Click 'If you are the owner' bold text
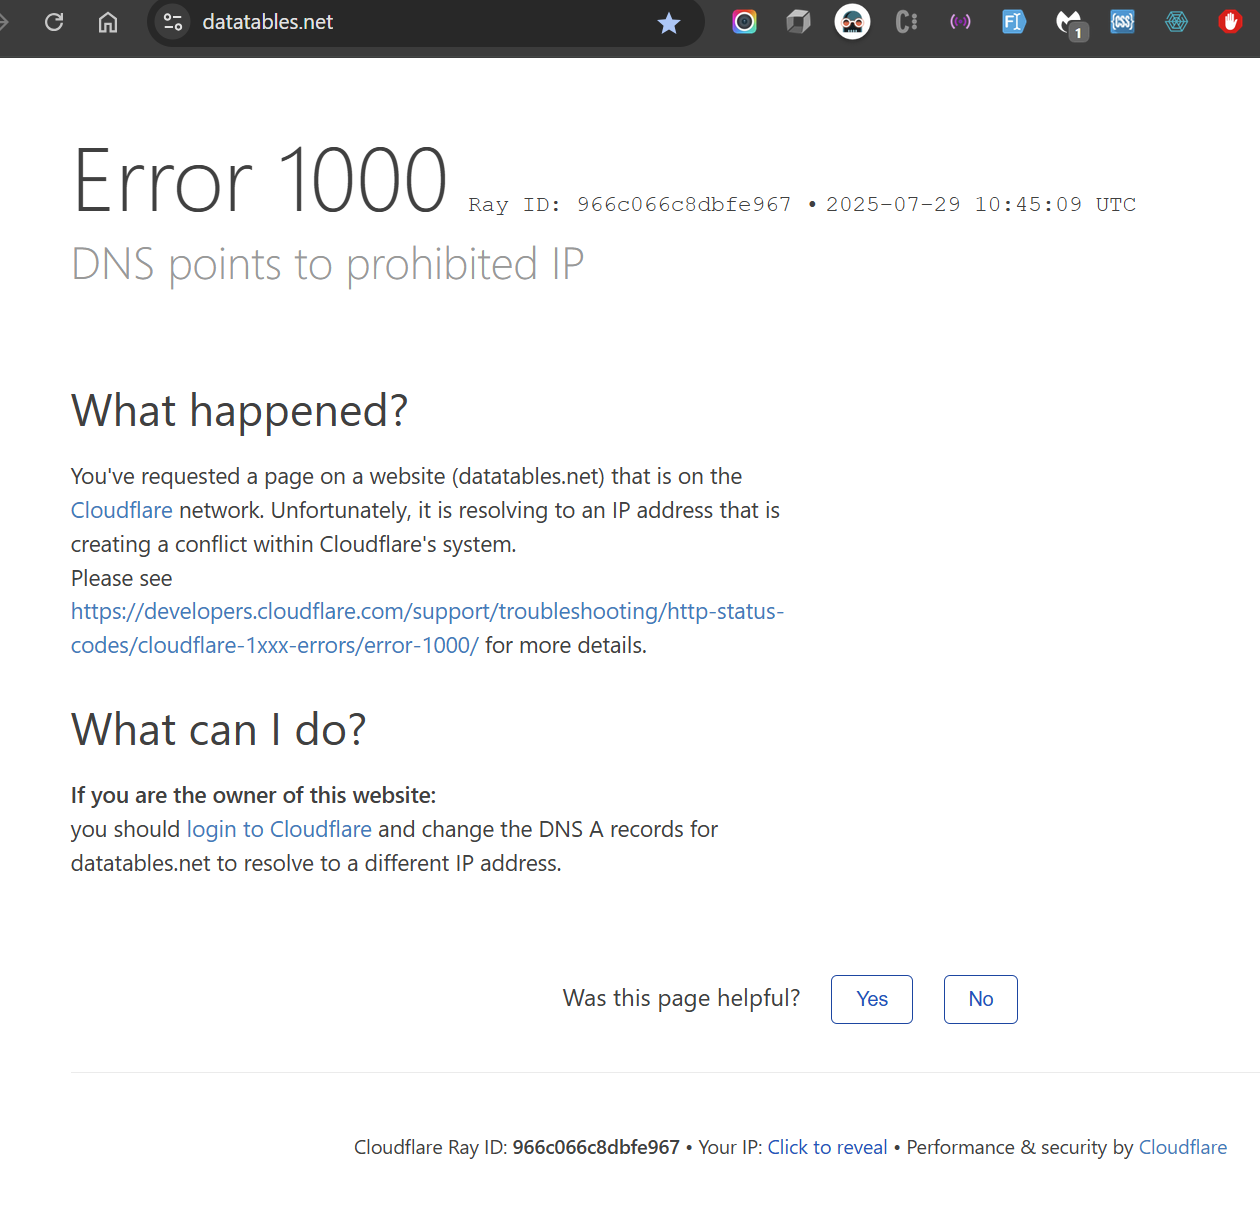Viewport: 1260px width, 1223px height. tap(253, 795)
